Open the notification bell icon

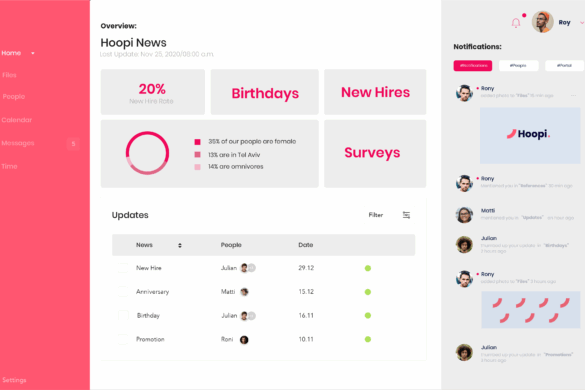pos(516,23)
